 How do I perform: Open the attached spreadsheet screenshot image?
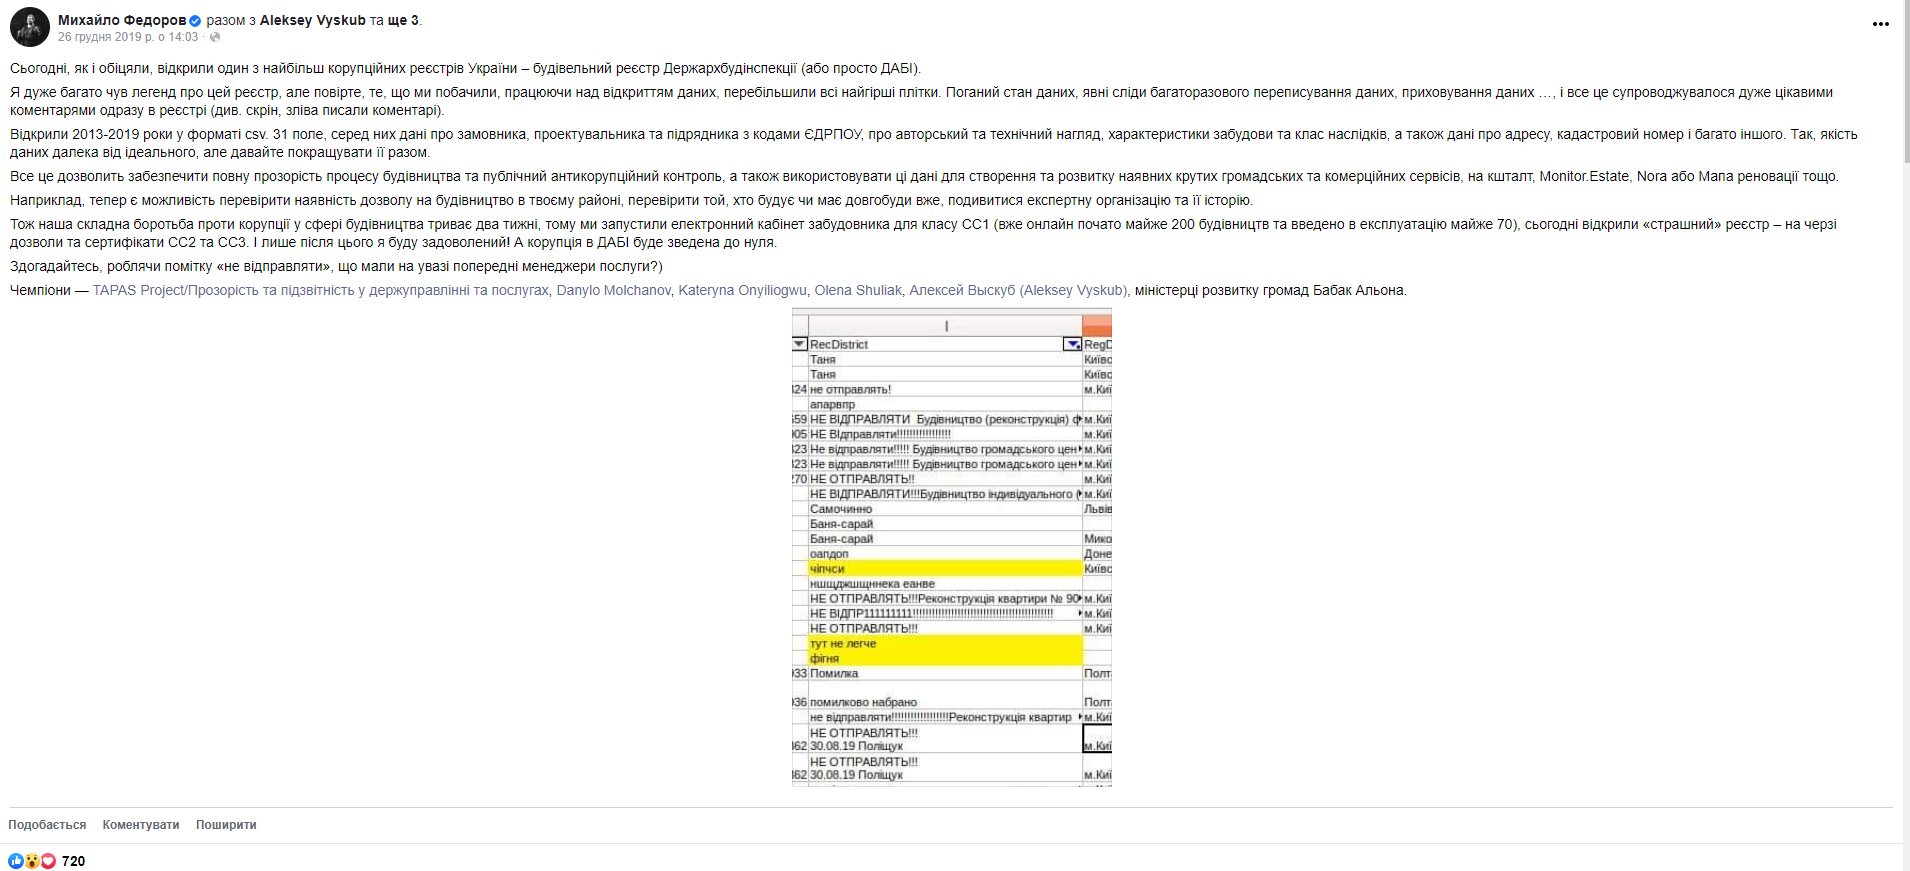(952, 547)
